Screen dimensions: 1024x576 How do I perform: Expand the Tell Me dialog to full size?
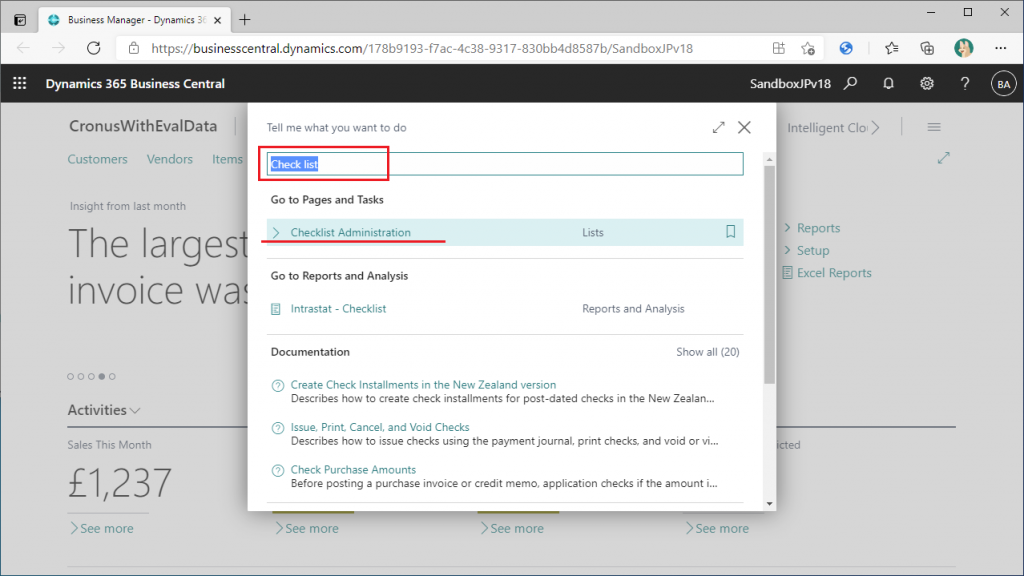coord(718,127)
